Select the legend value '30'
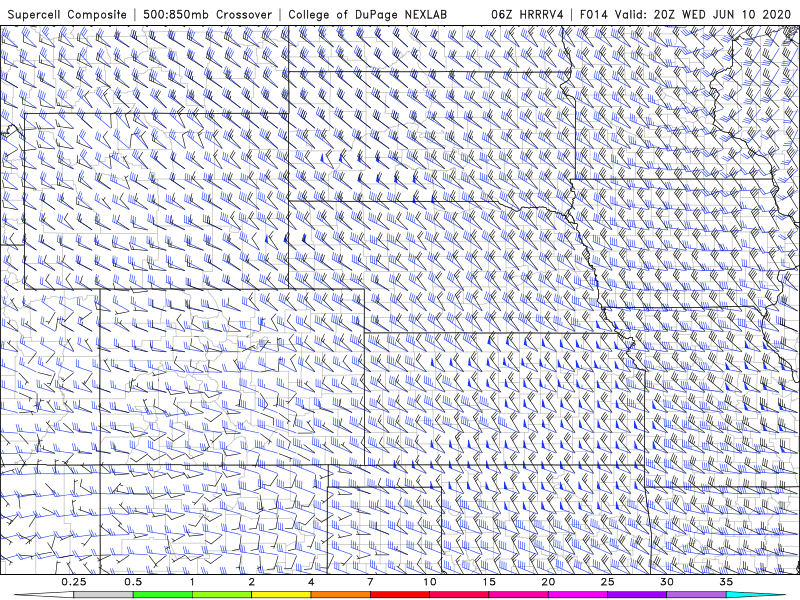Screen dimensions: 800x600 pos(666,582)
